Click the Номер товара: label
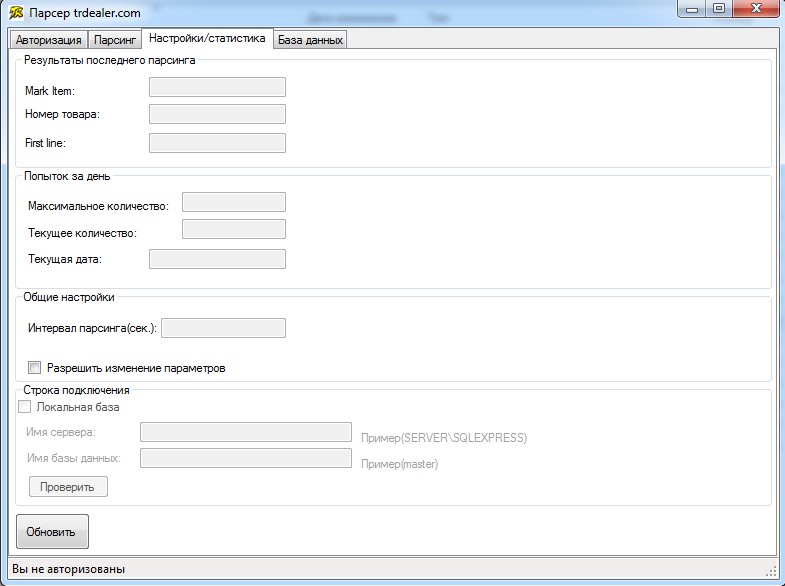The image size is (785, 586). pyautogui.click(x=63, y=114)
